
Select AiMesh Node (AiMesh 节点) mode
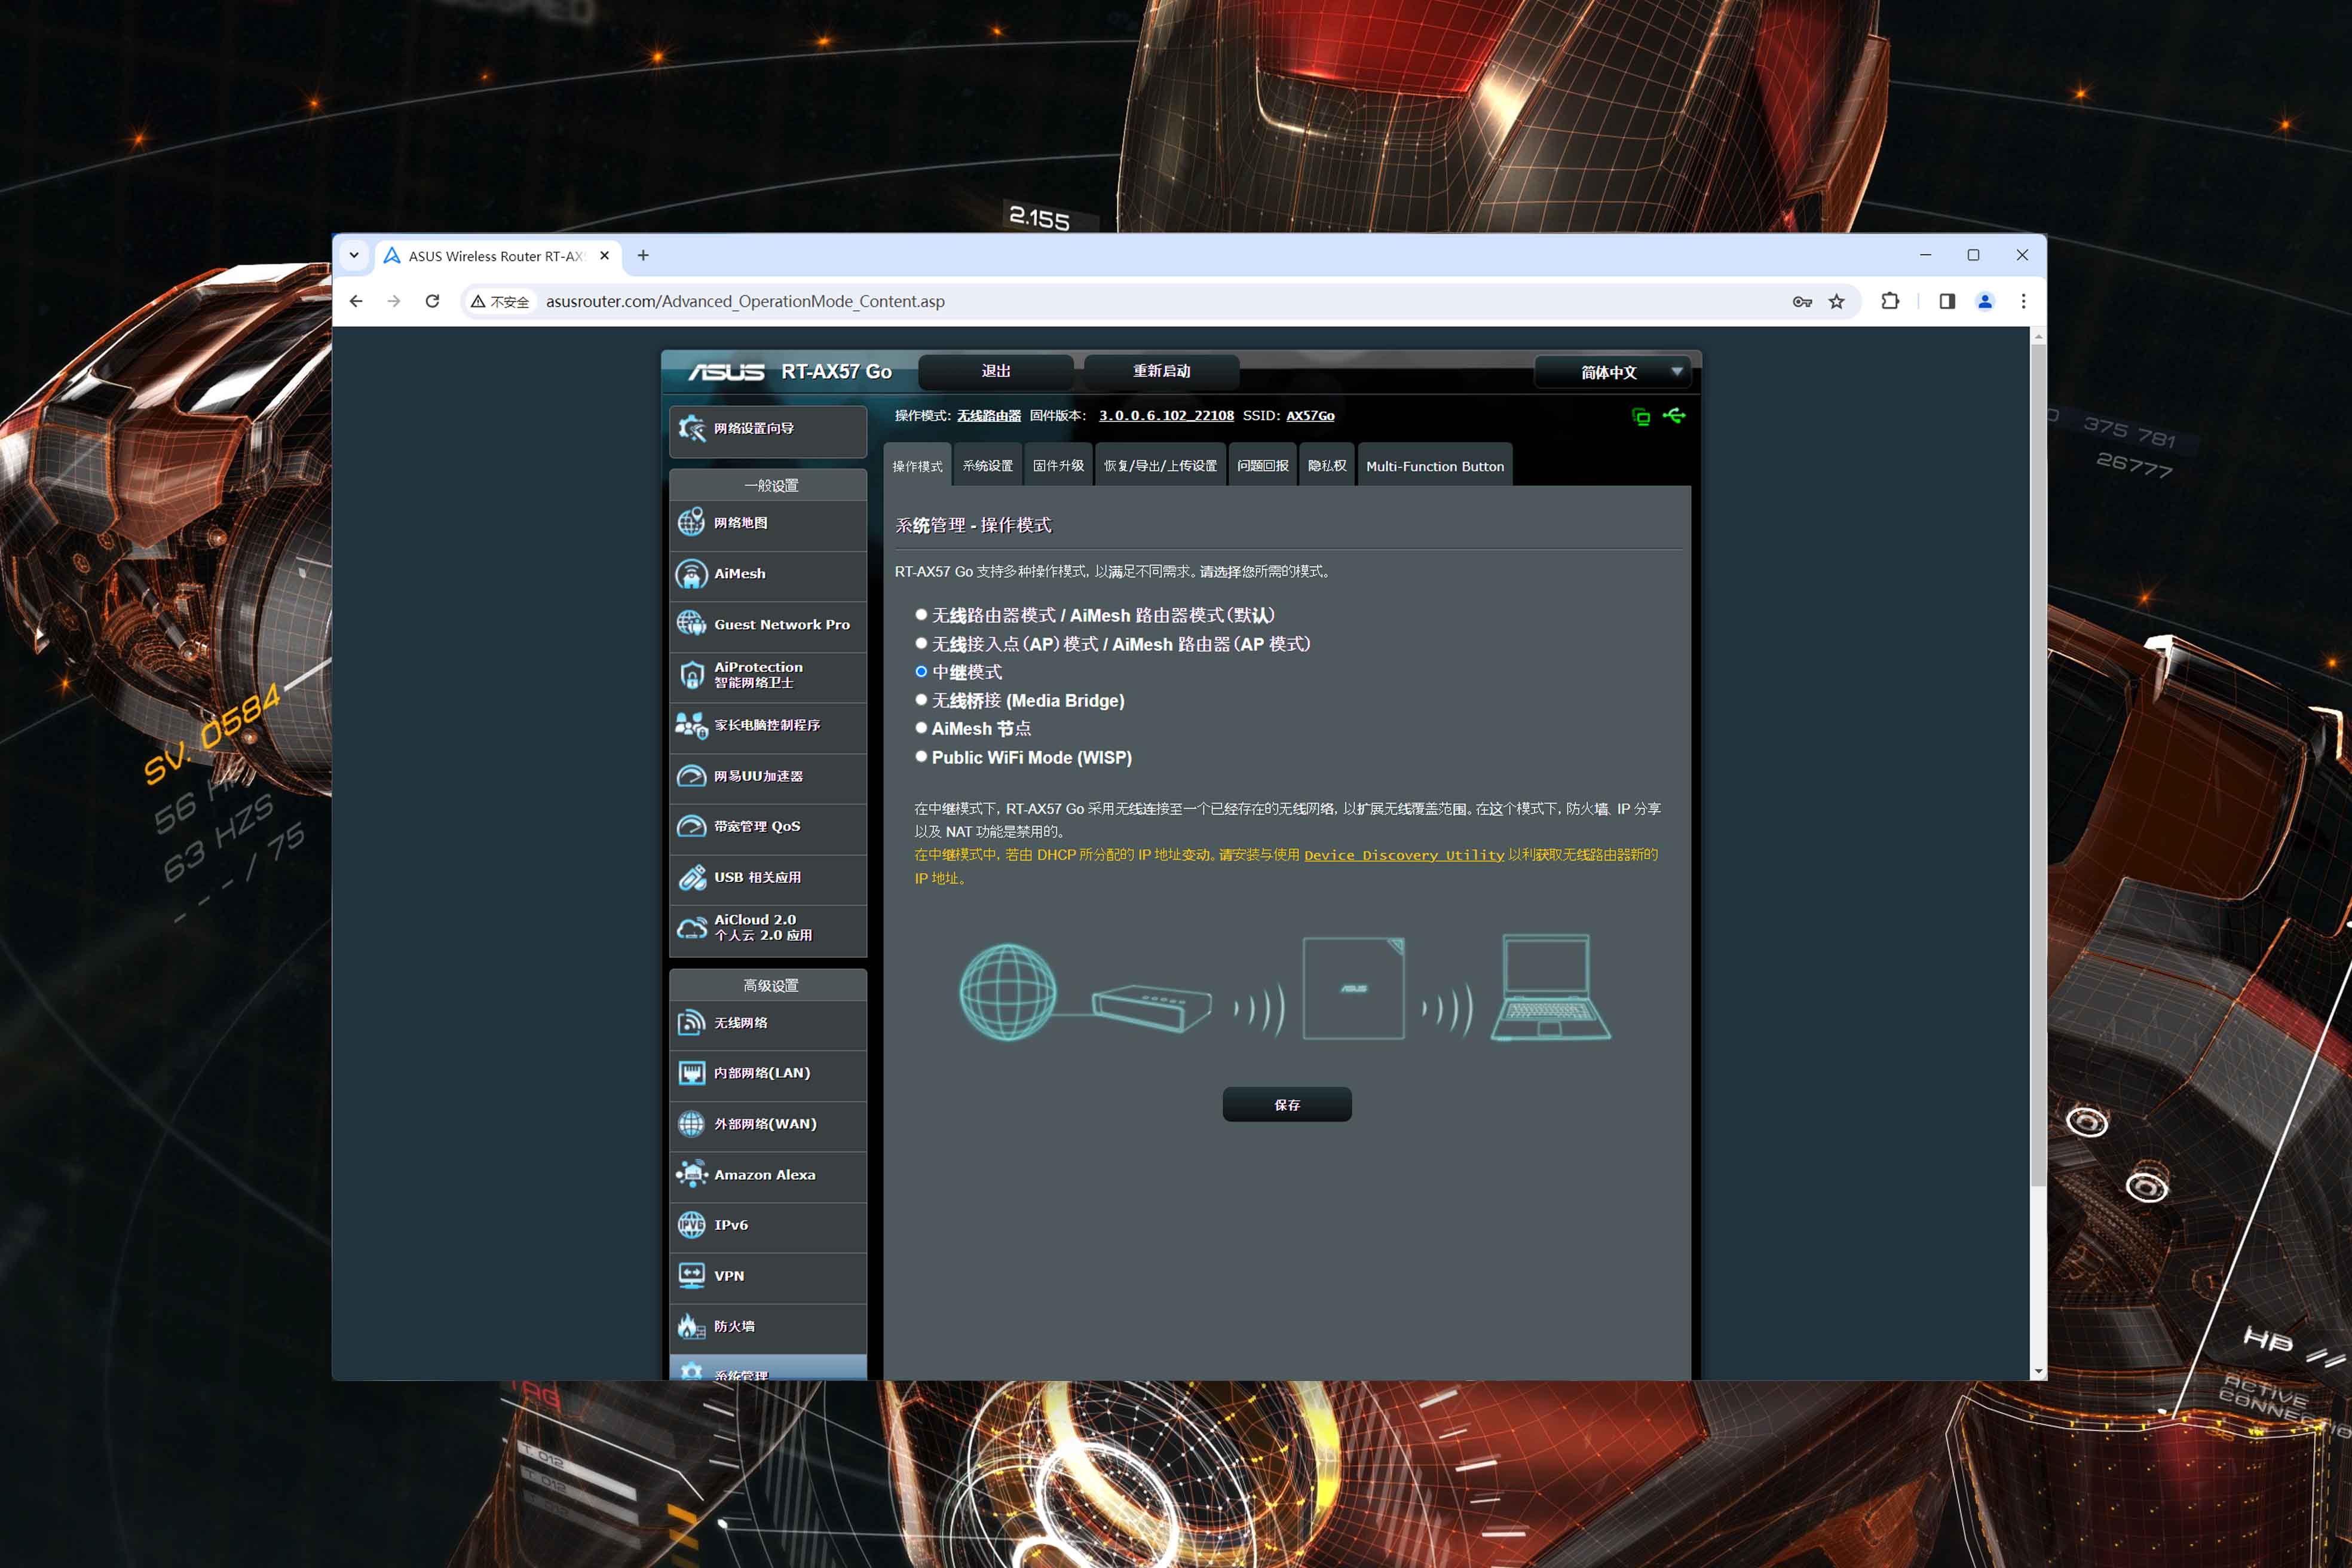pyautogui.click(x=921, y=728)
